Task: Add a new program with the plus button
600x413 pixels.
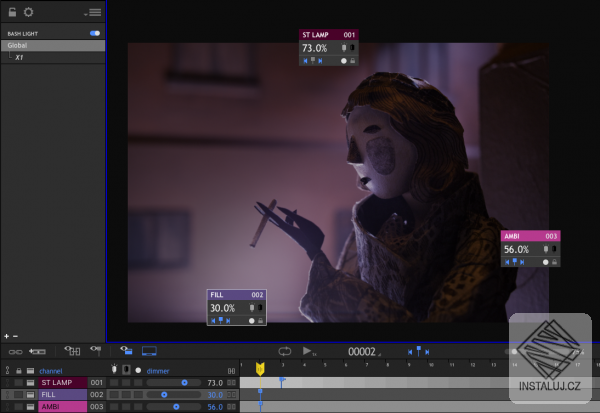Action: pyautogui.click(x=7, y=336)
